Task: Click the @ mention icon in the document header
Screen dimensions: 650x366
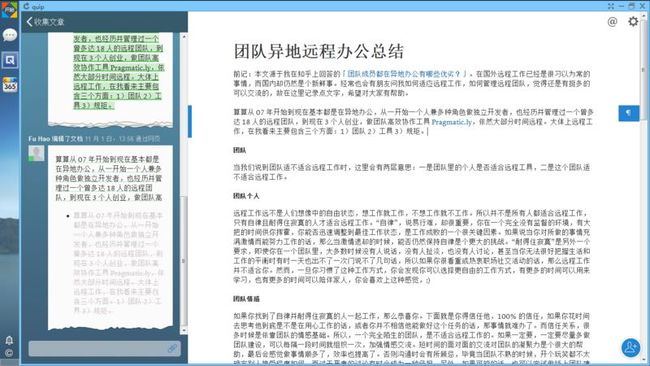Action: coord(612,22)
